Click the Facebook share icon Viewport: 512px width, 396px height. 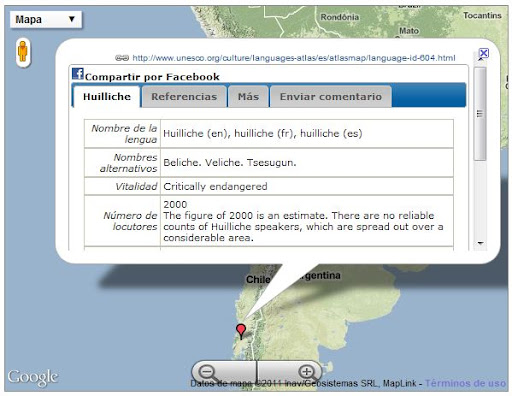pyautogui.click(x=78, y=74)
